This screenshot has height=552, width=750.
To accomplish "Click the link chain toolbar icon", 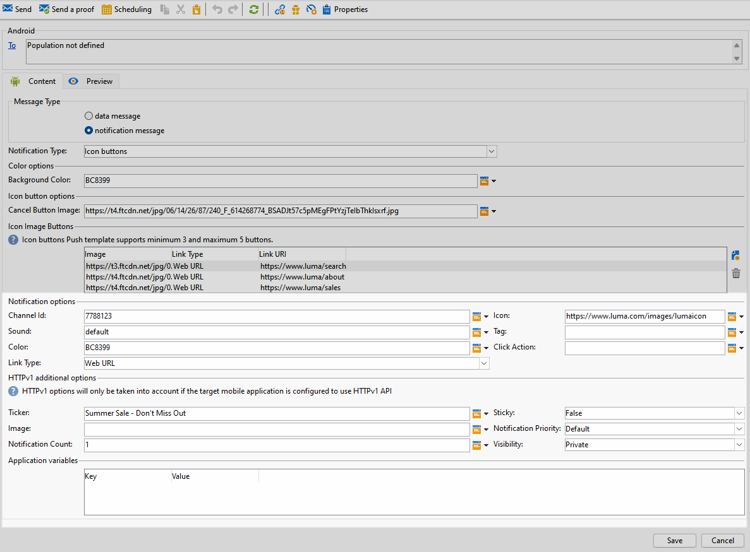I will click(280, 9).
